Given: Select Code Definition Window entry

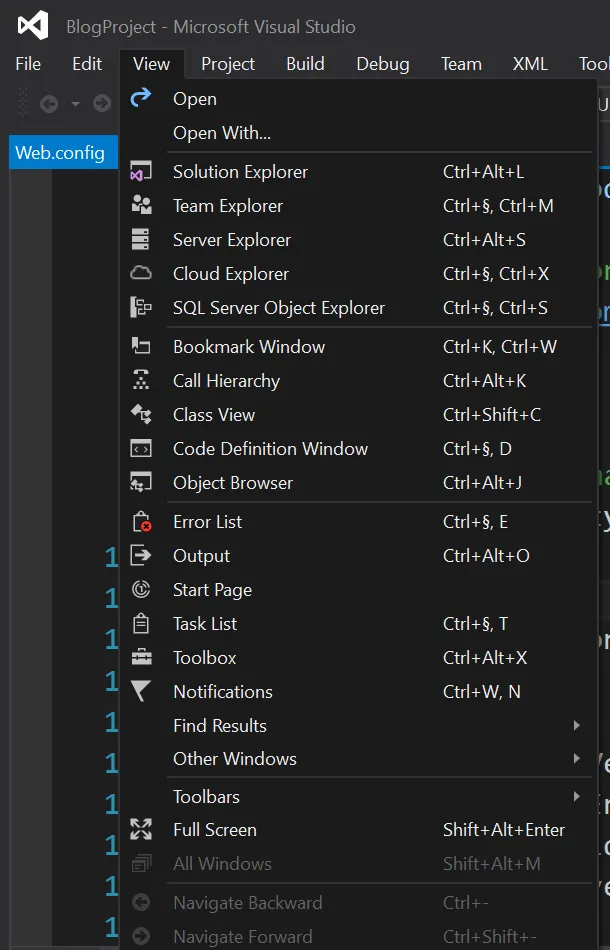Looking at the screenshot, I should [357, 448].
